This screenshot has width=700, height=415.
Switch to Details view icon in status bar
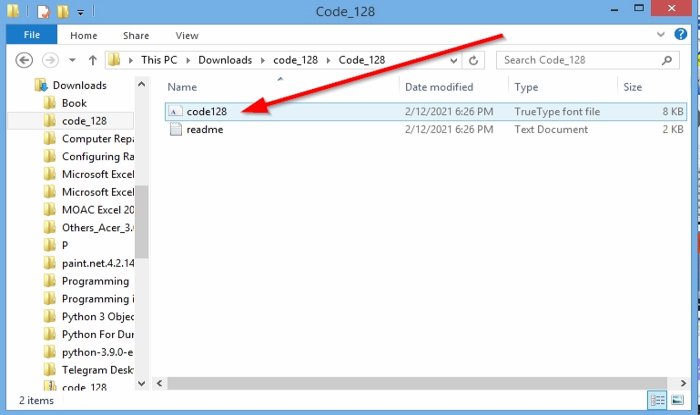tap(658, 400)
